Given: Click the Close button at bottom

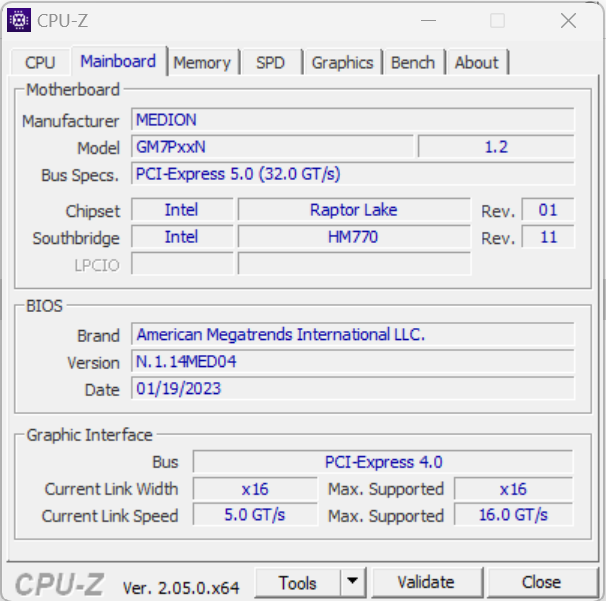Looking at the screenshot, I should coord(541,582).
